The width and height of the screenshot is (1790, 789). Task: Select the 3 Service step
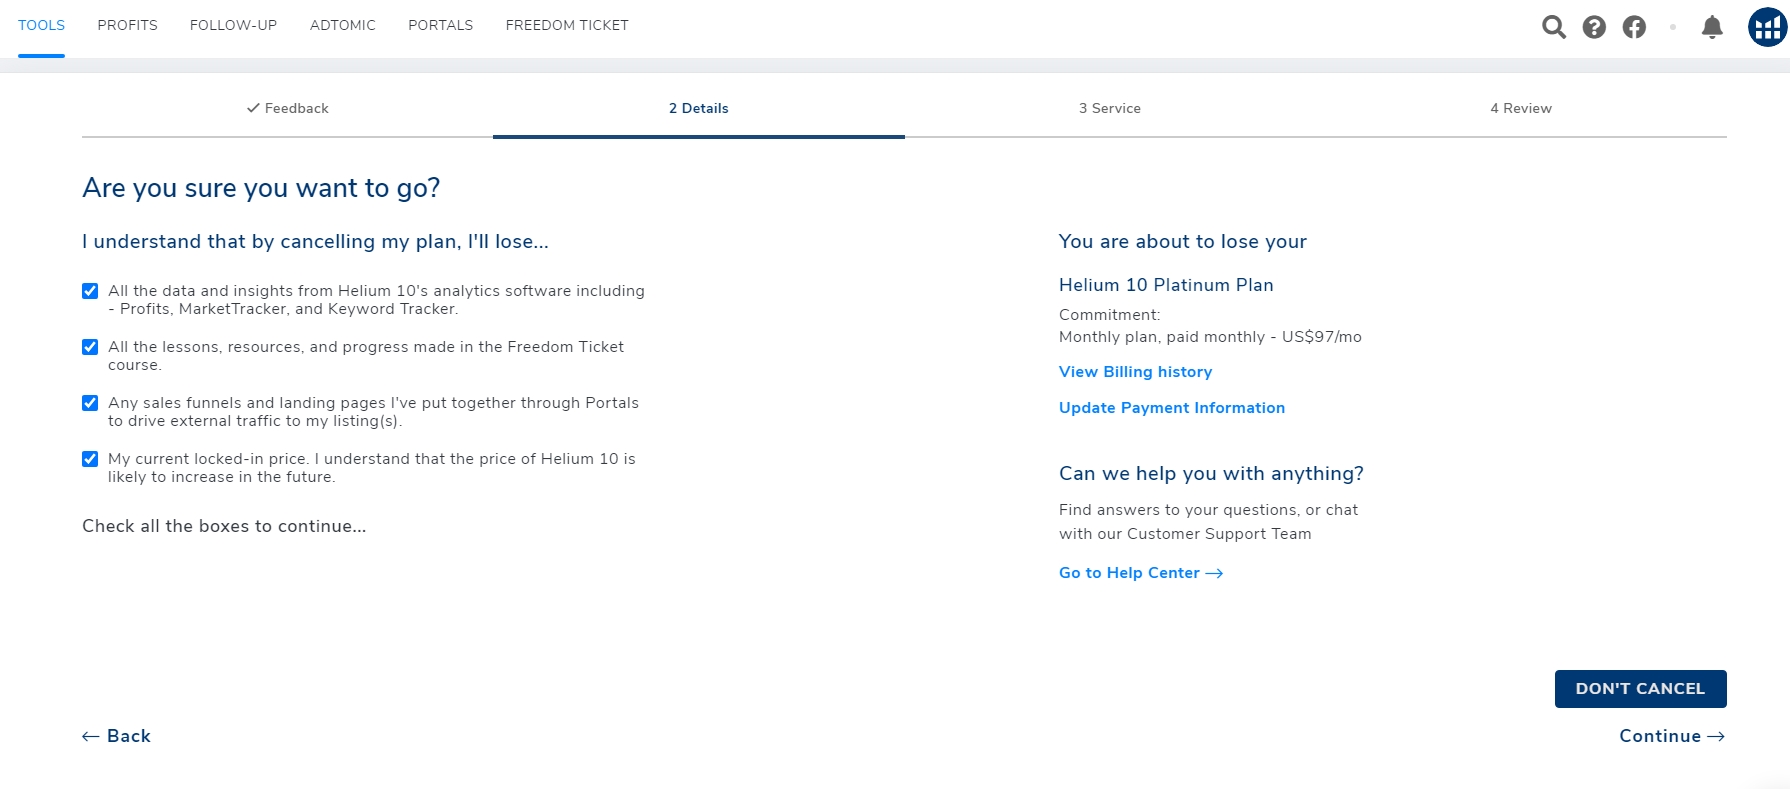[1110, 108]
